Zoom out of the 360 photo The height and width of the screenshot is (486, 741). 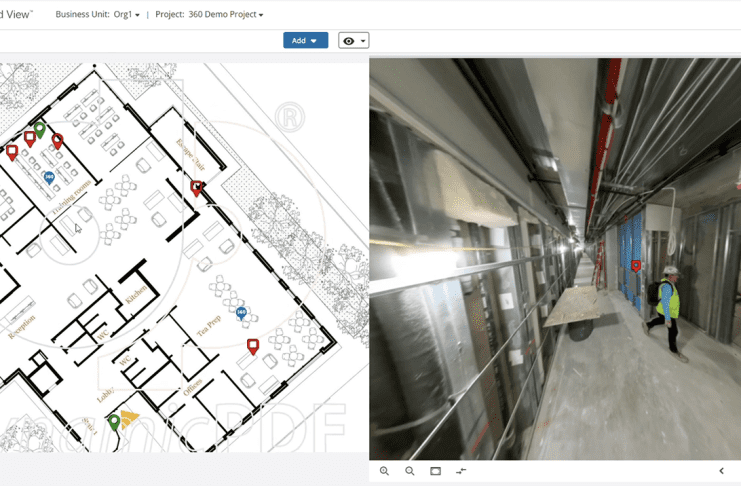point(410,471)
